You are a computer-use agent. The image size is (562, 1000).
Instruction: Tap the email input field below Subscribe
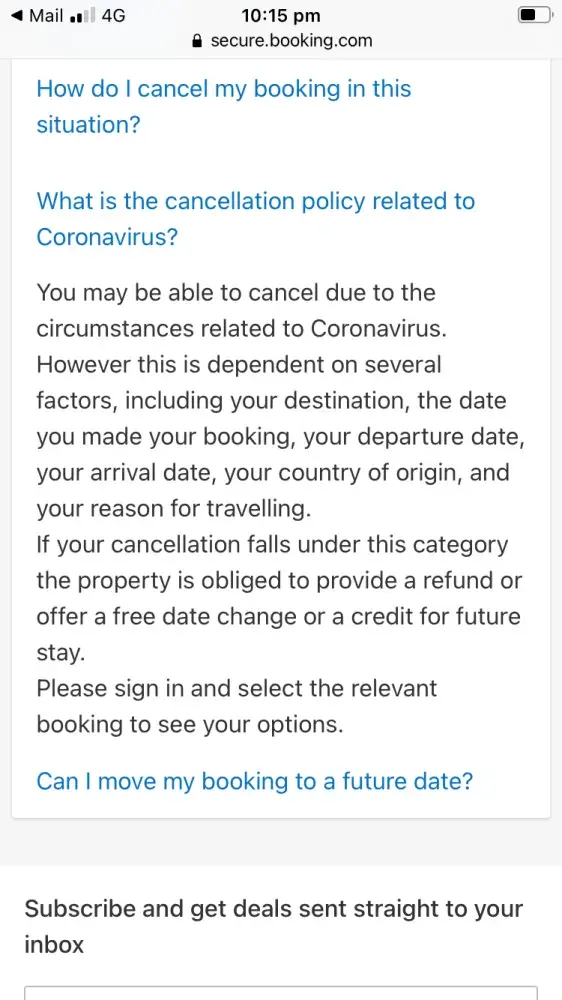point(281,993)
